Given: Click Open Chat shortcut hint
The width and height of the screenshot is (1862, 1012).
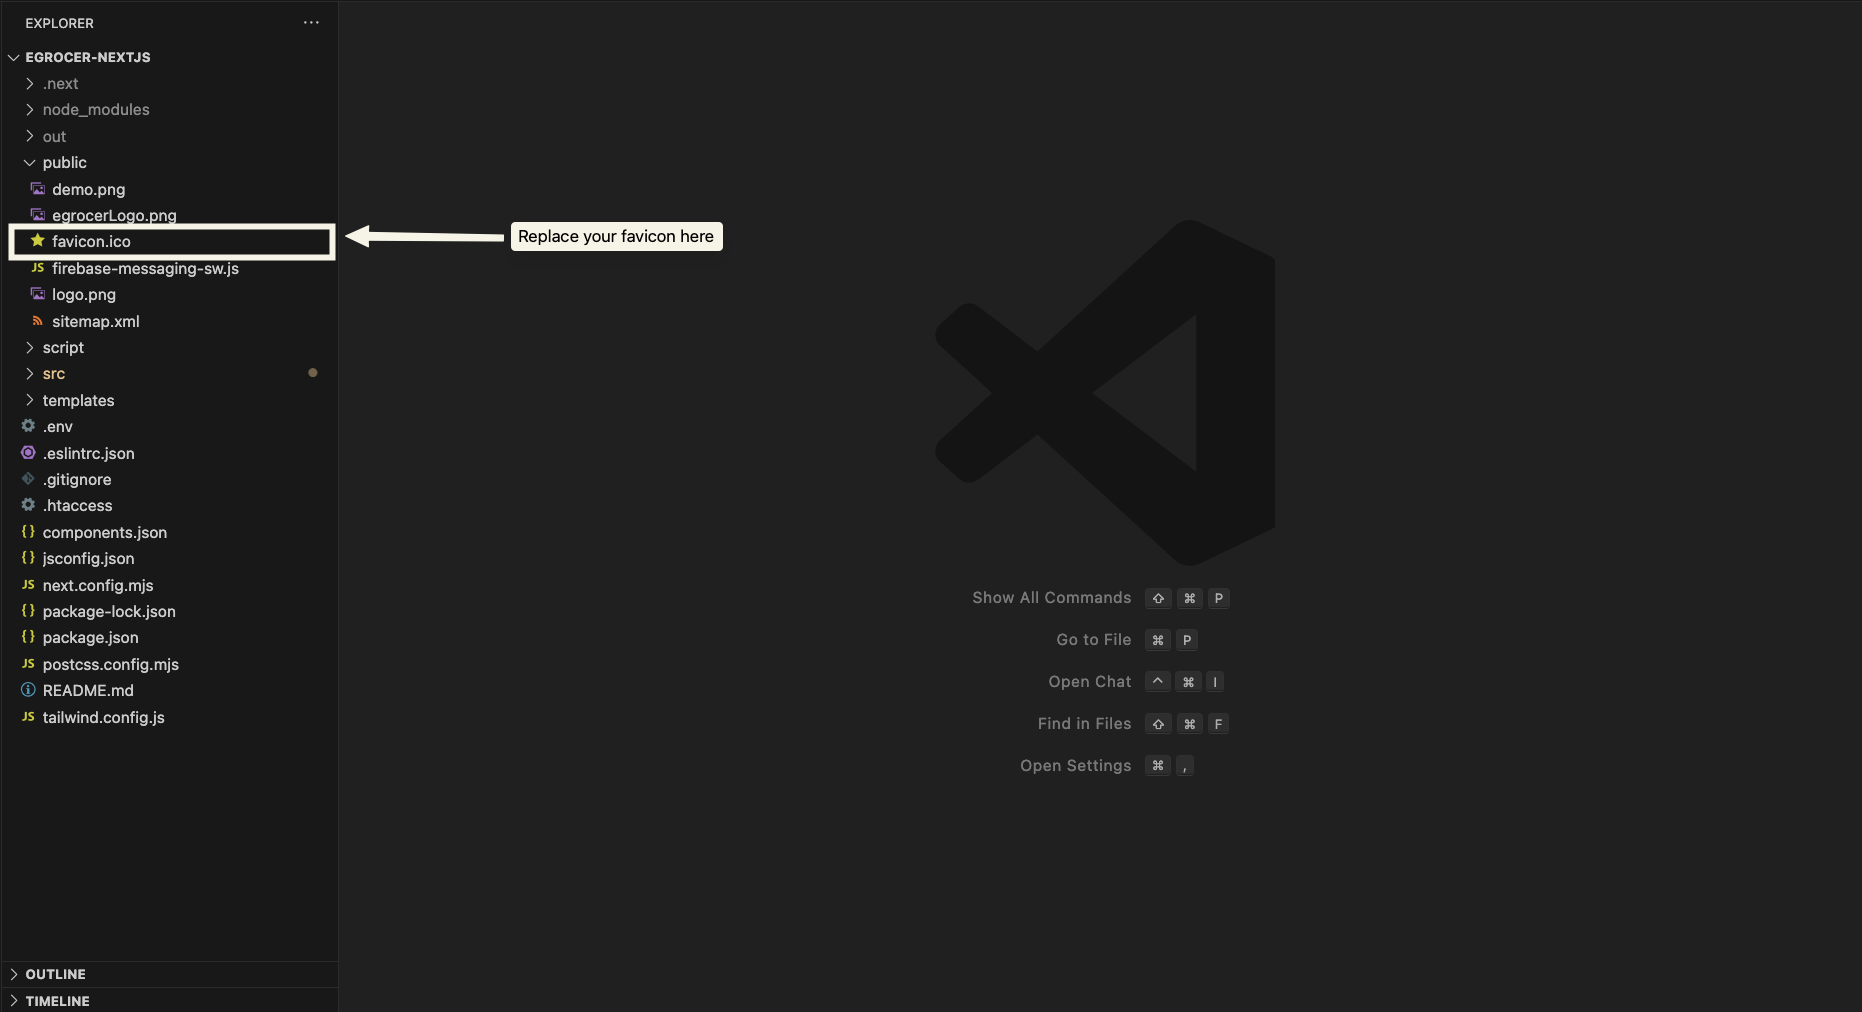Looking at the screenshot, I should (x=1090, y=681).
